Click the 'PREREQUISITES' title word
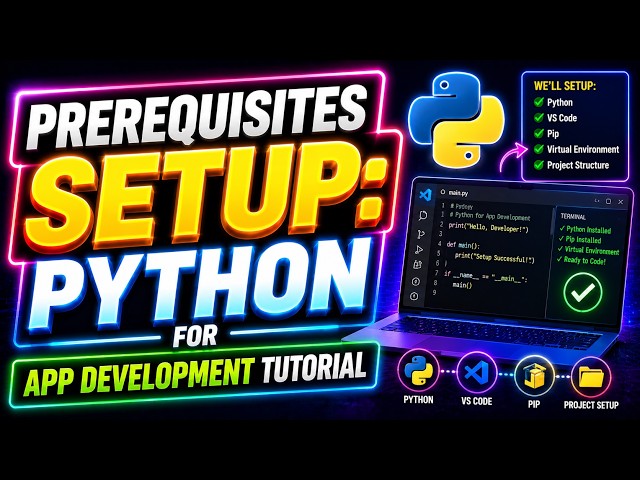 click(x=197, y=118)
